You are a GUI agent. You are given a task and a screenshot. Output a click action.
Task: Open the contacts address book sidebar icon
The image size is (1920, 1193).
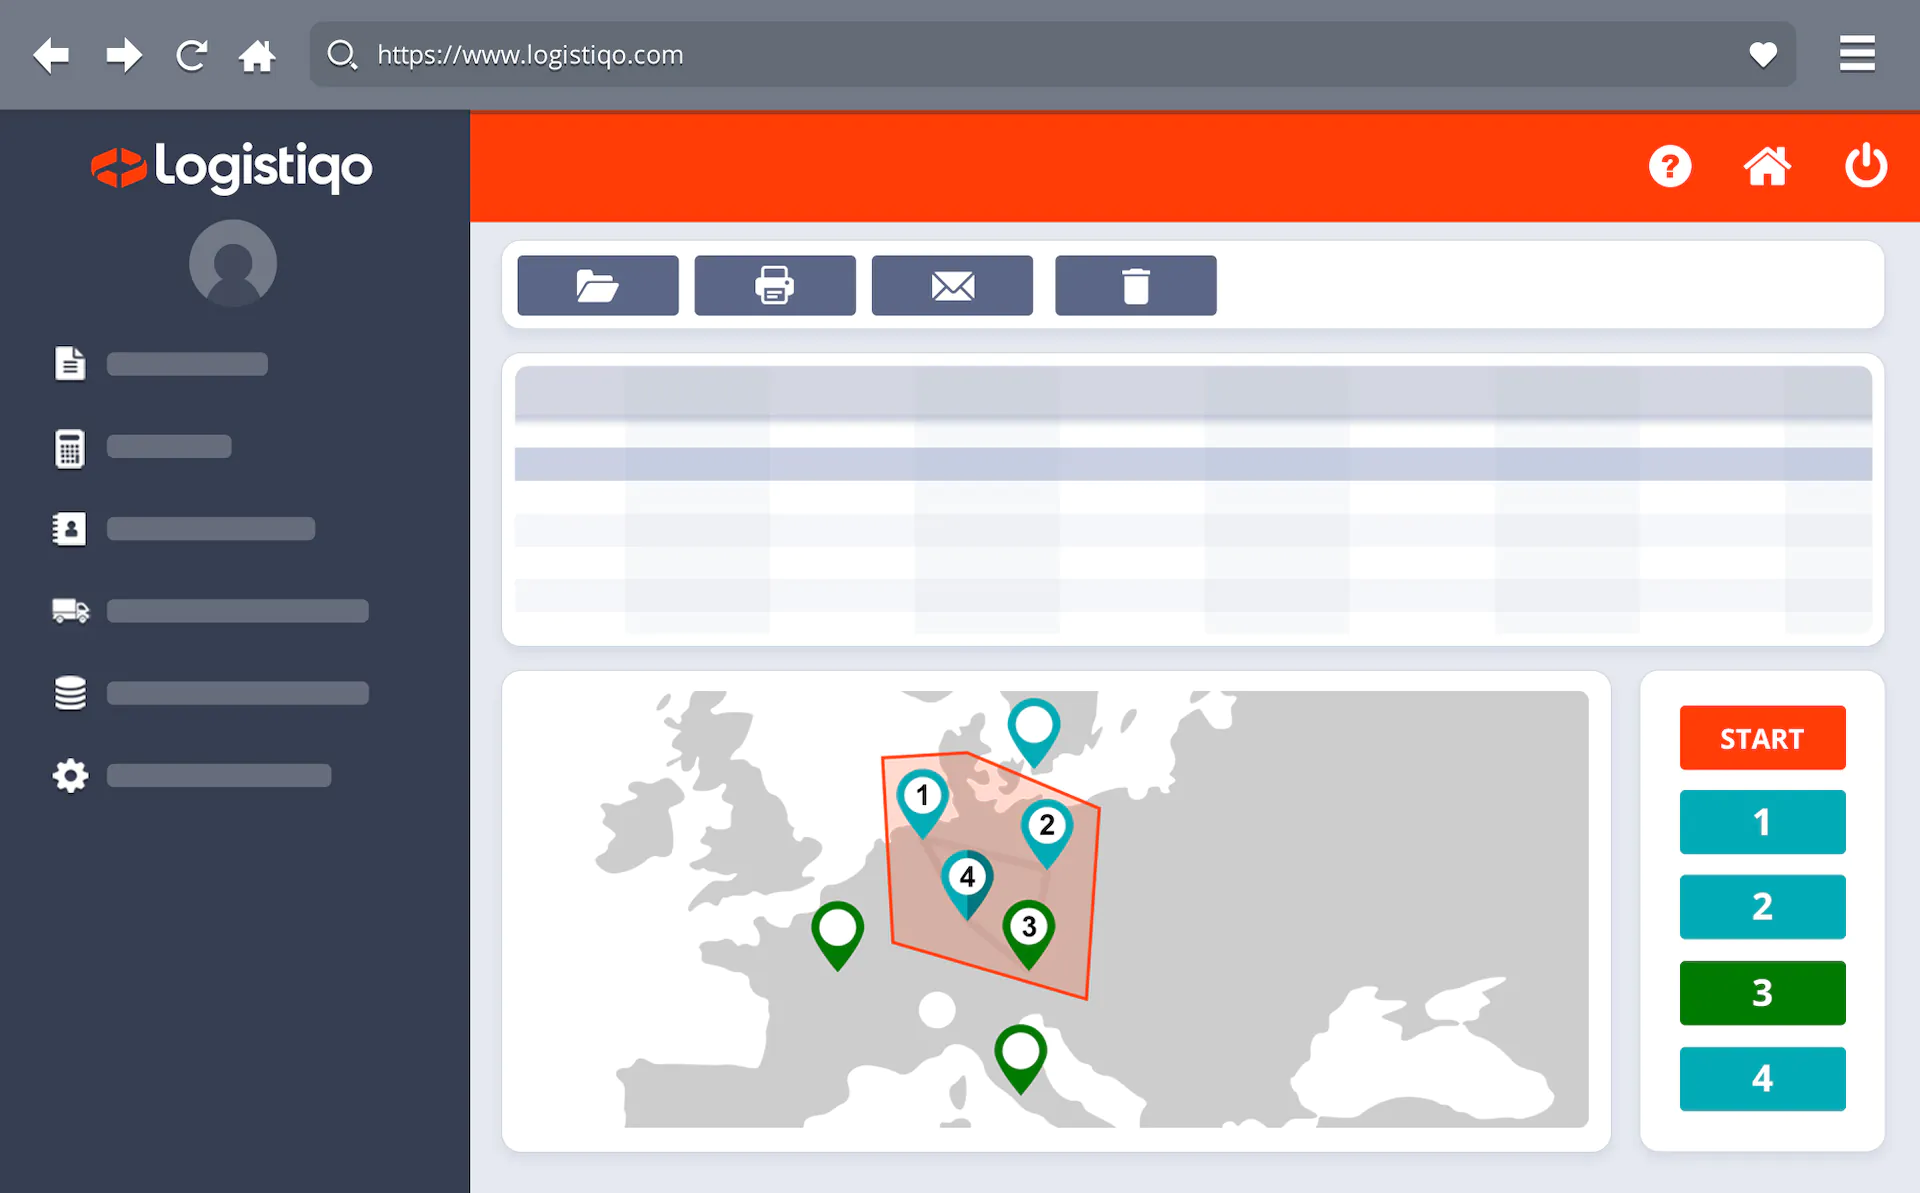point(70,529)
